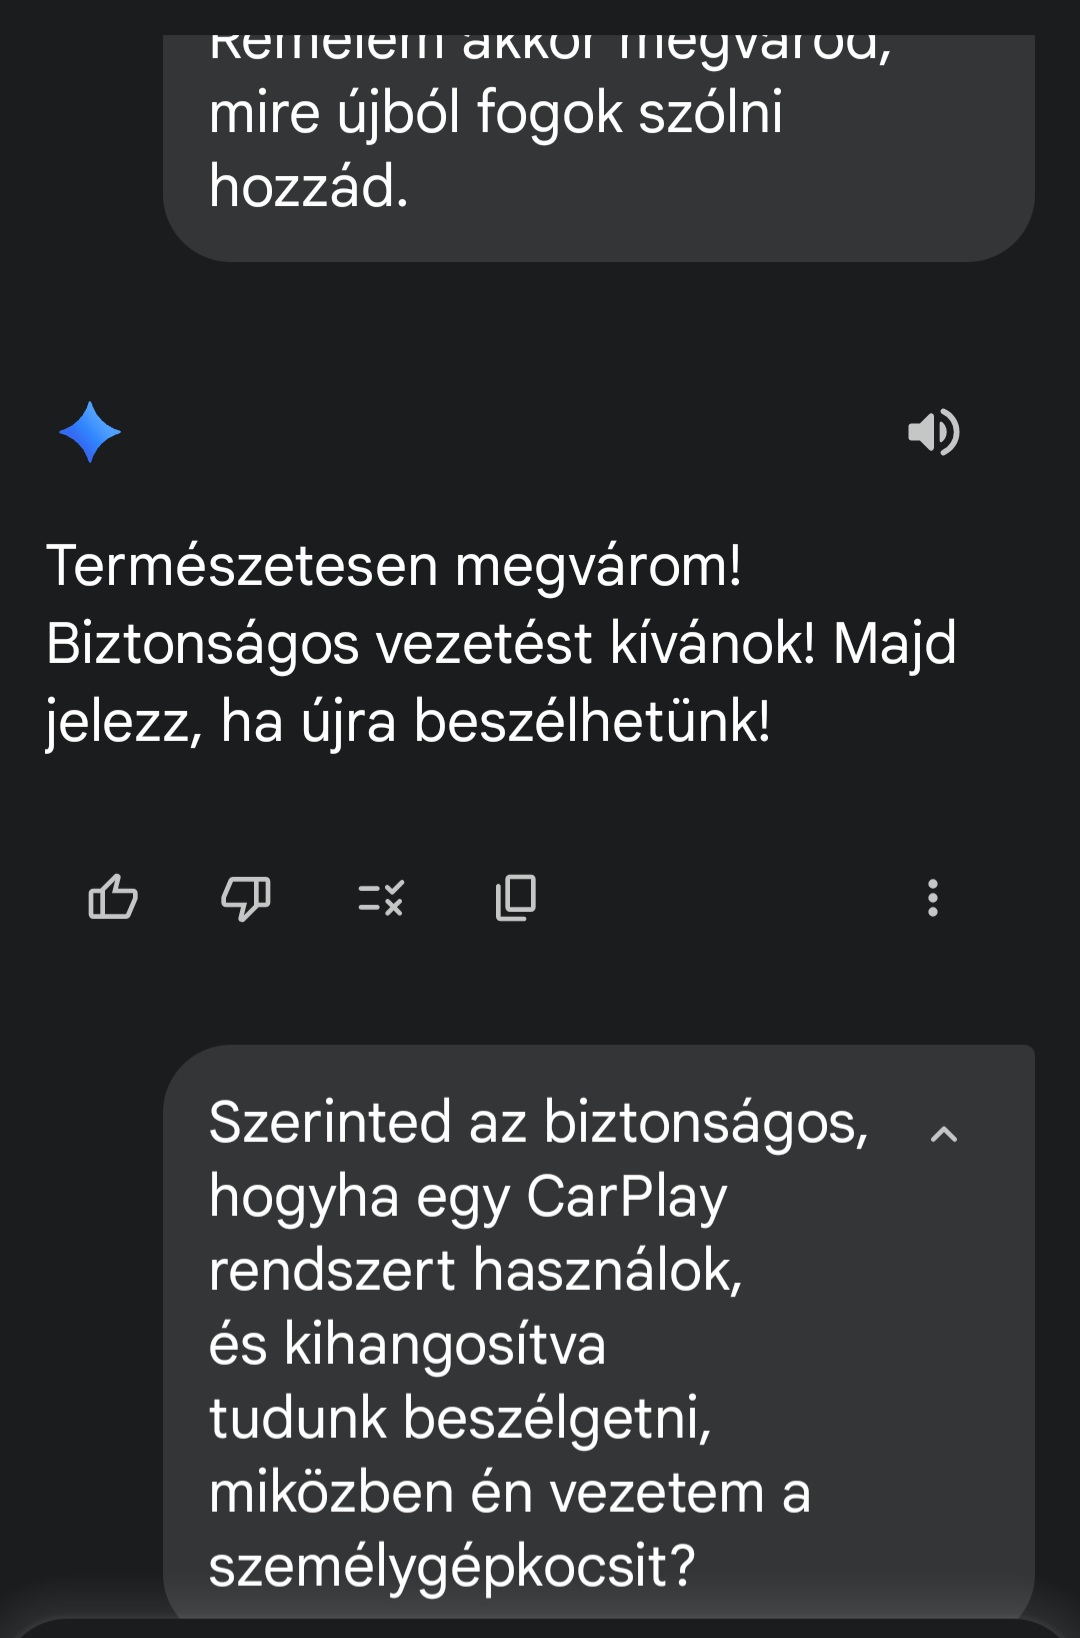Tap the chevron on the user's message bubble

tap(943, 1134)
